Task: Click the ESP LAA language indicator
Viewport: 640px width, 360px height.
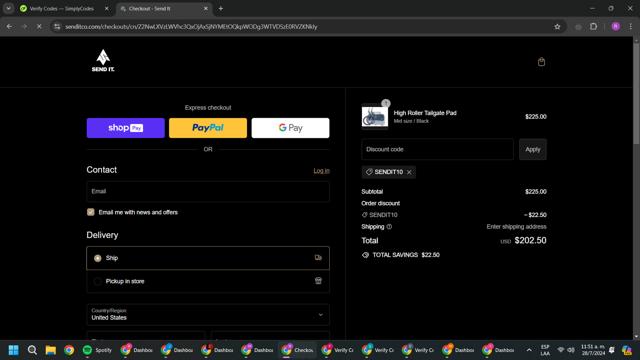Action: (545, 350)
